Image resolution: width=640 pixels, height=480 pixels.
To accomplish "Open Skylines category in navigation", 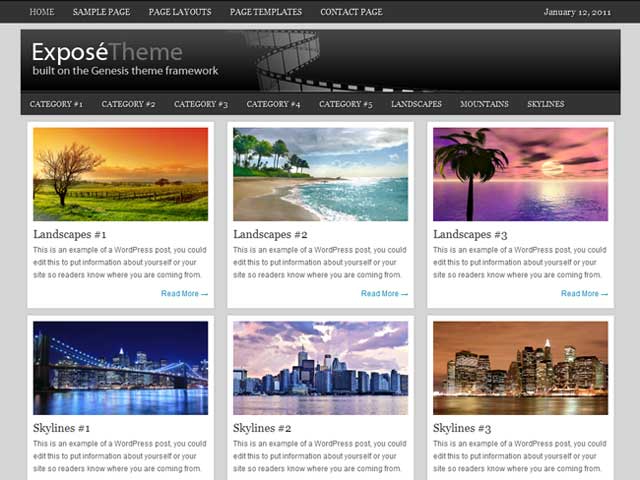I will (546, 104).
